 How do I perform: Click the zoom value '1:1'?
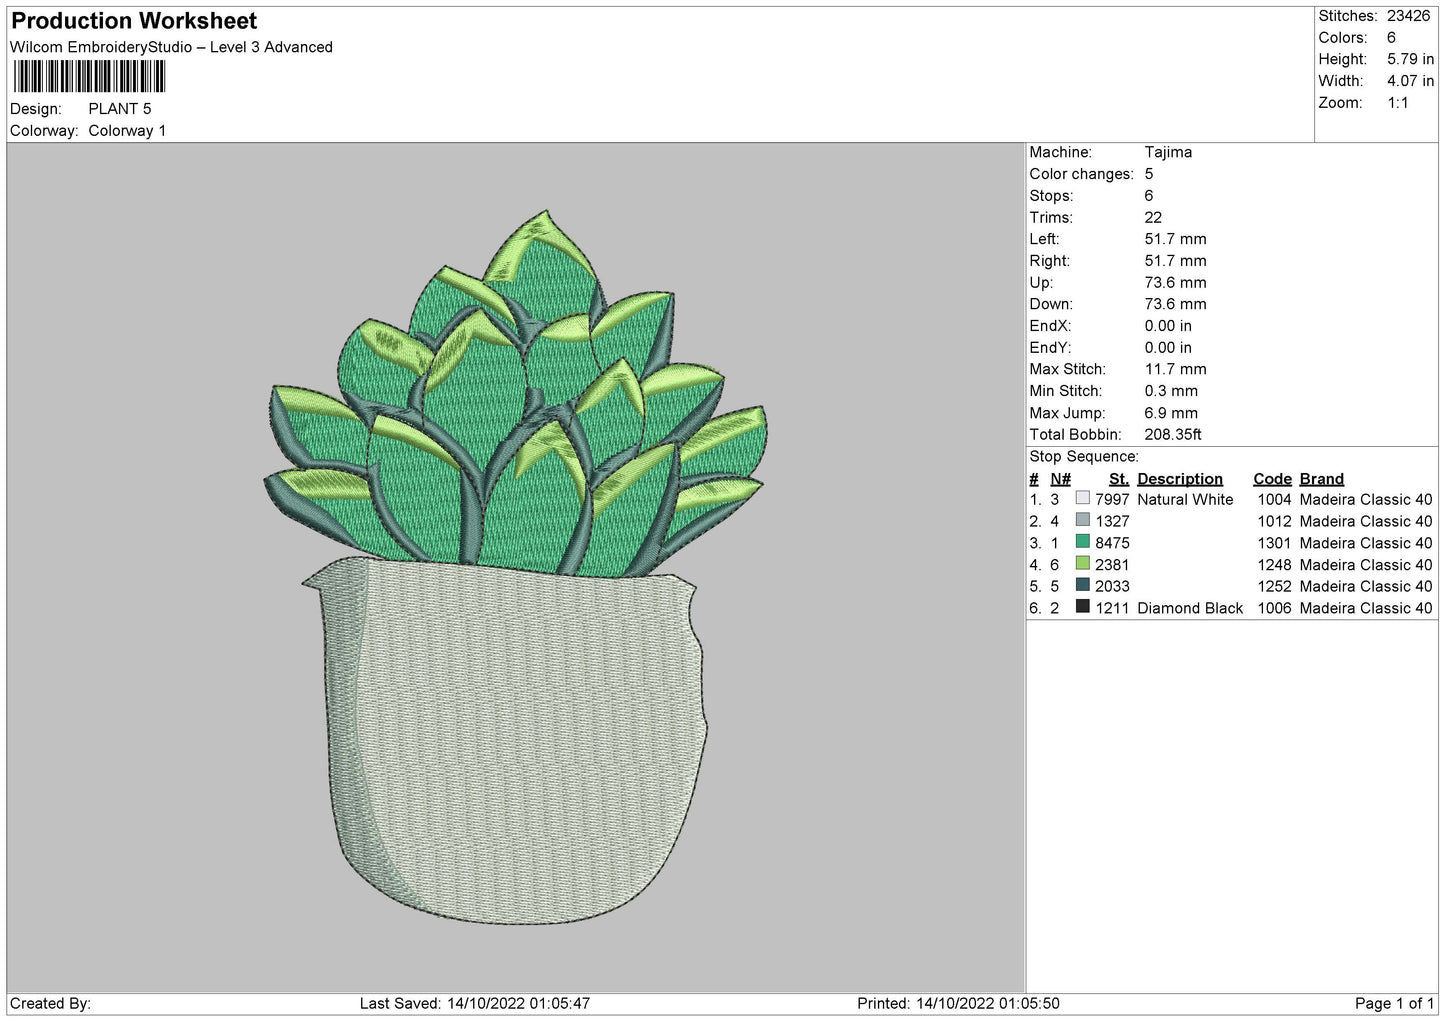point(1397,103)
